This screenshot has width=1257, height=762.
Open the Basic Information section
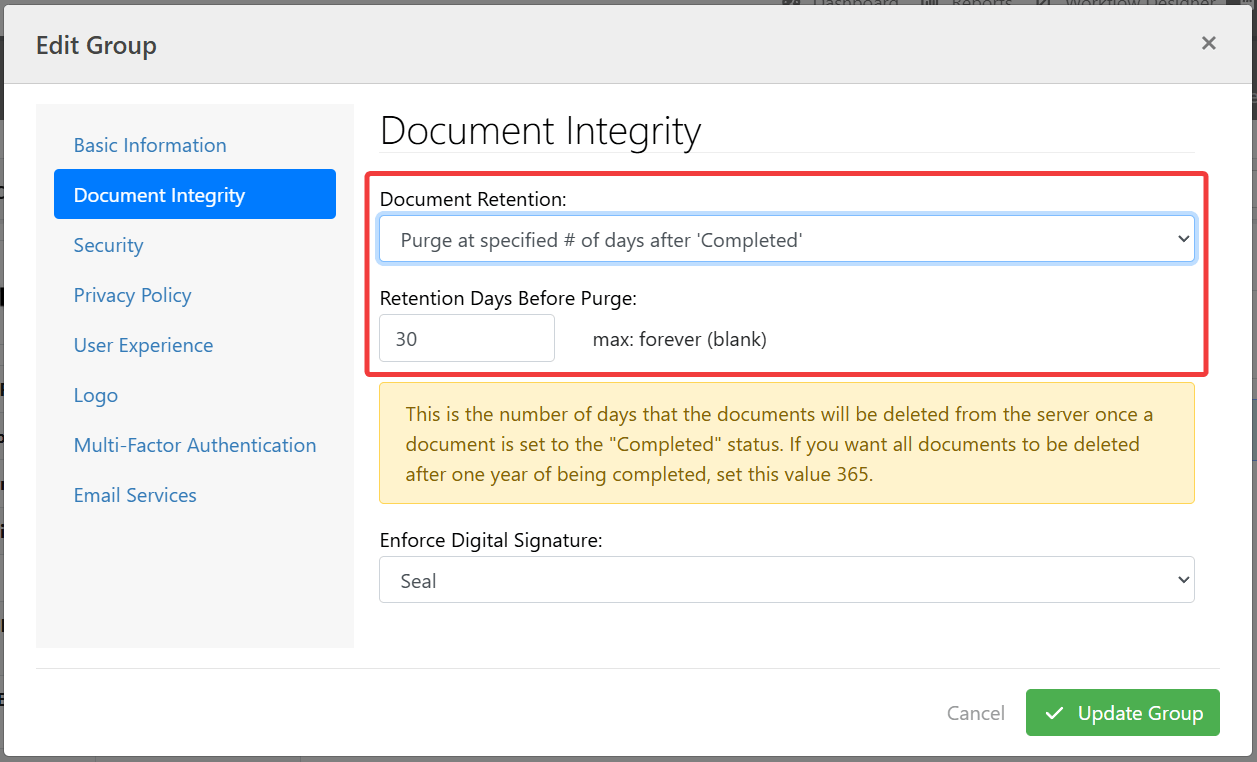coord(150,145)
